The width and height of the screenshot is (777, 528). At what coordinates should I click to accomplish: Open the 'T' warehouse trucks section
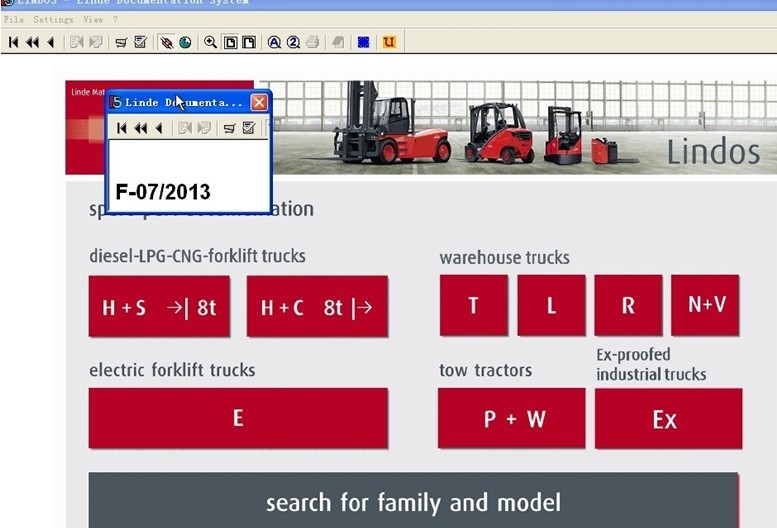tap(474, 305)
